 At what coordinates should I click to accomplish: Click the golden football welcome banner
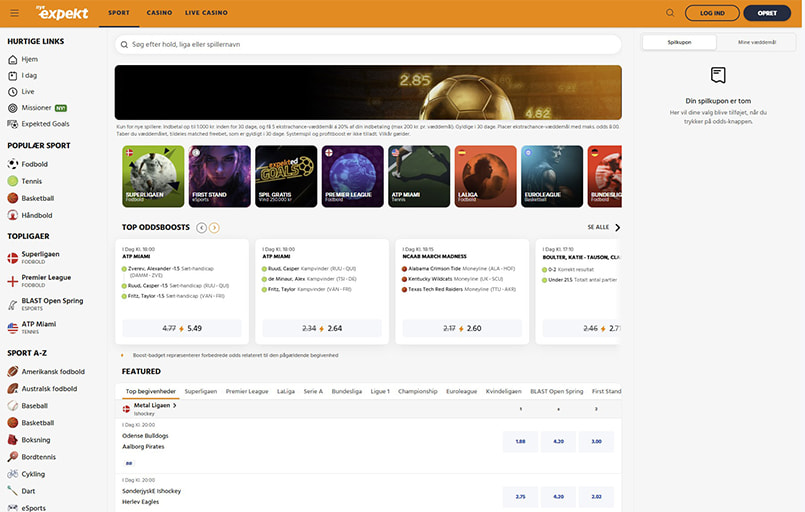point(368,92)
